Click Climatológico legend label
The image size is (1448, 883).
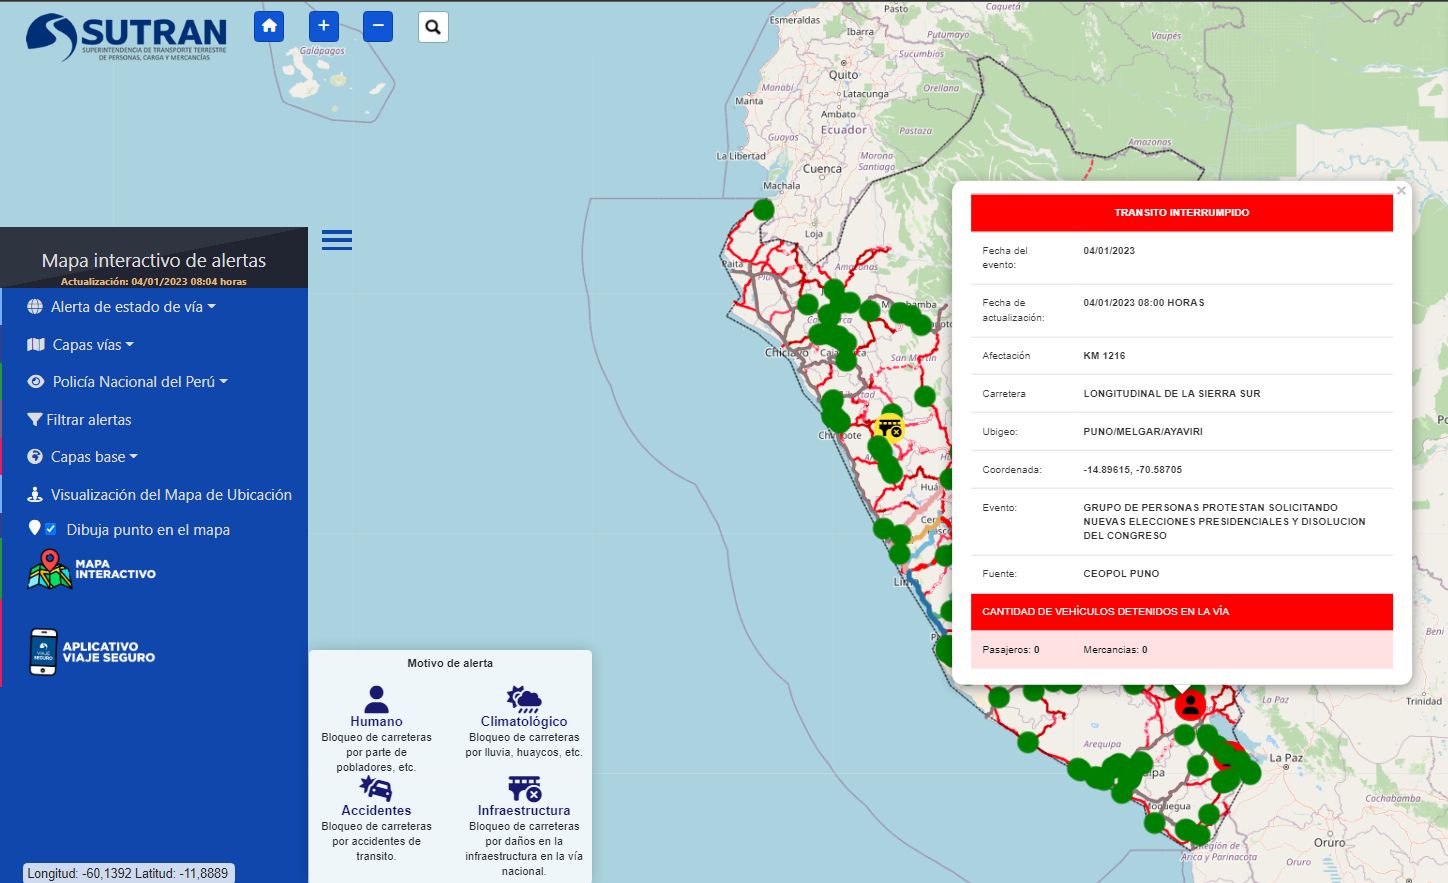pyautogui.click(x=524, y=721)
